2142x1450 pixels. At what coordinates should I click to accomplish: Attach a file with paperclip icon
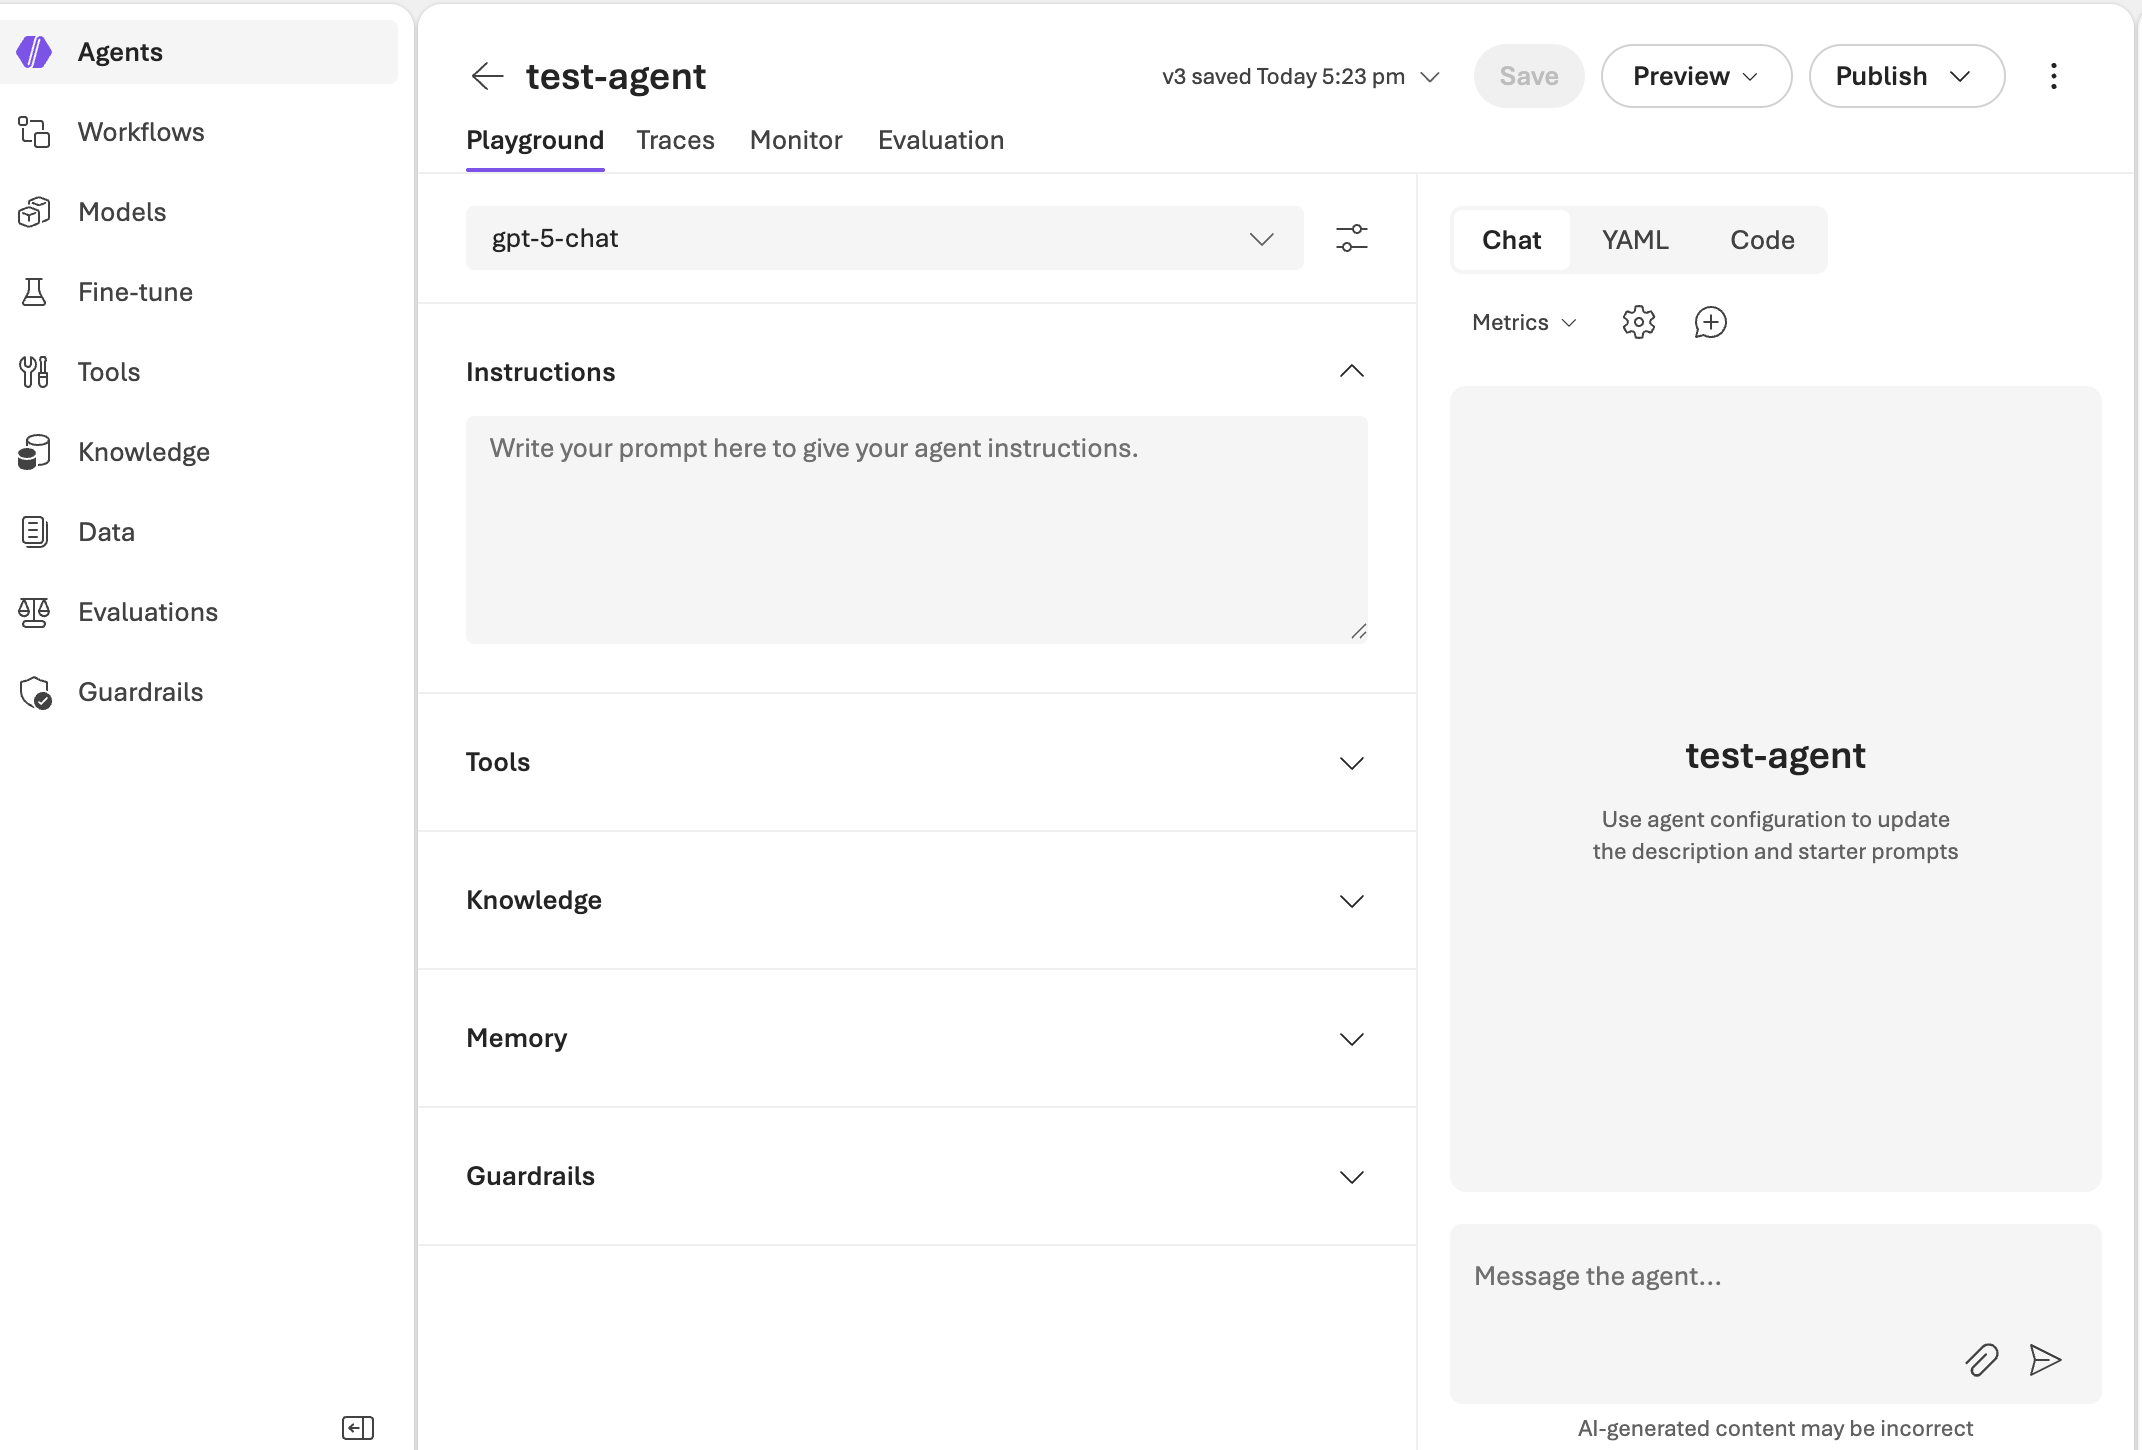coord(1981,1360)
